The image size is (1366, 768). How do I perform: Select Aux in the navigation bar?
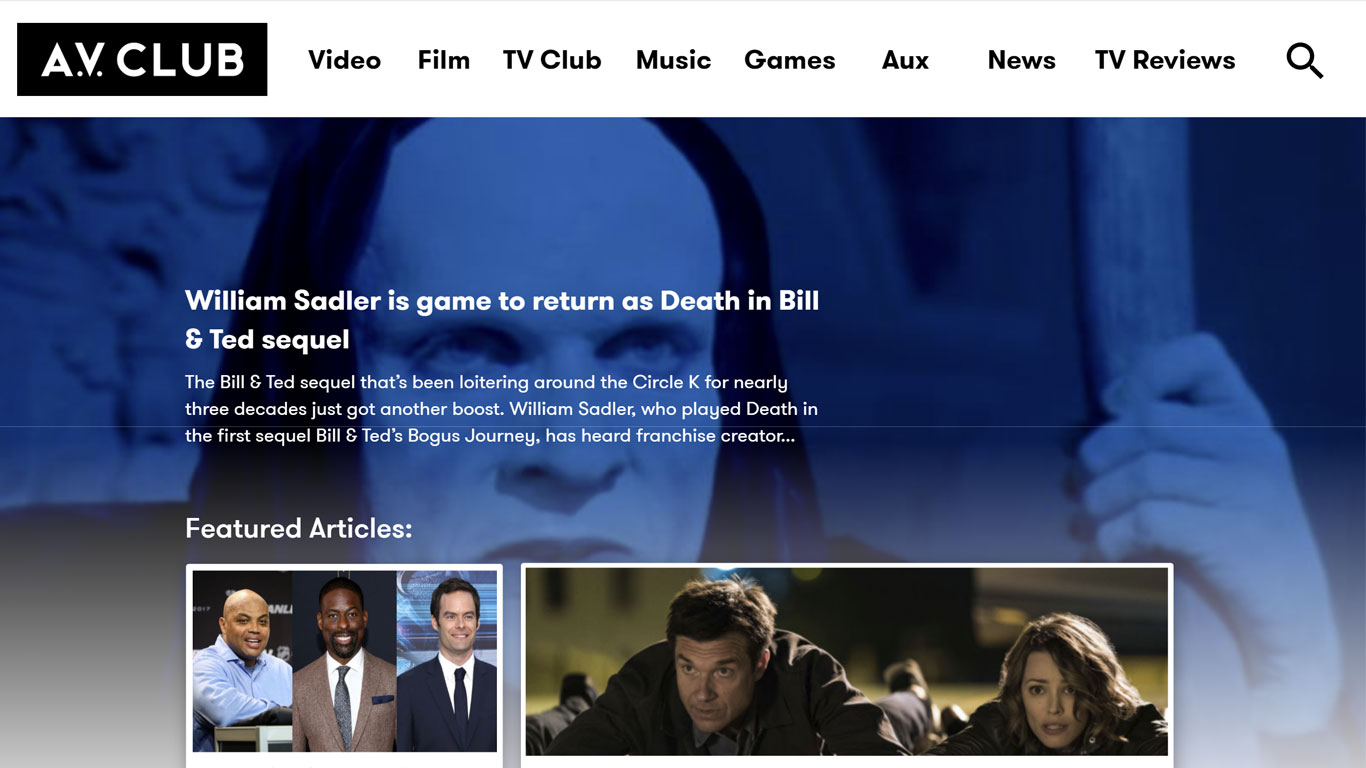pos(905,60)
